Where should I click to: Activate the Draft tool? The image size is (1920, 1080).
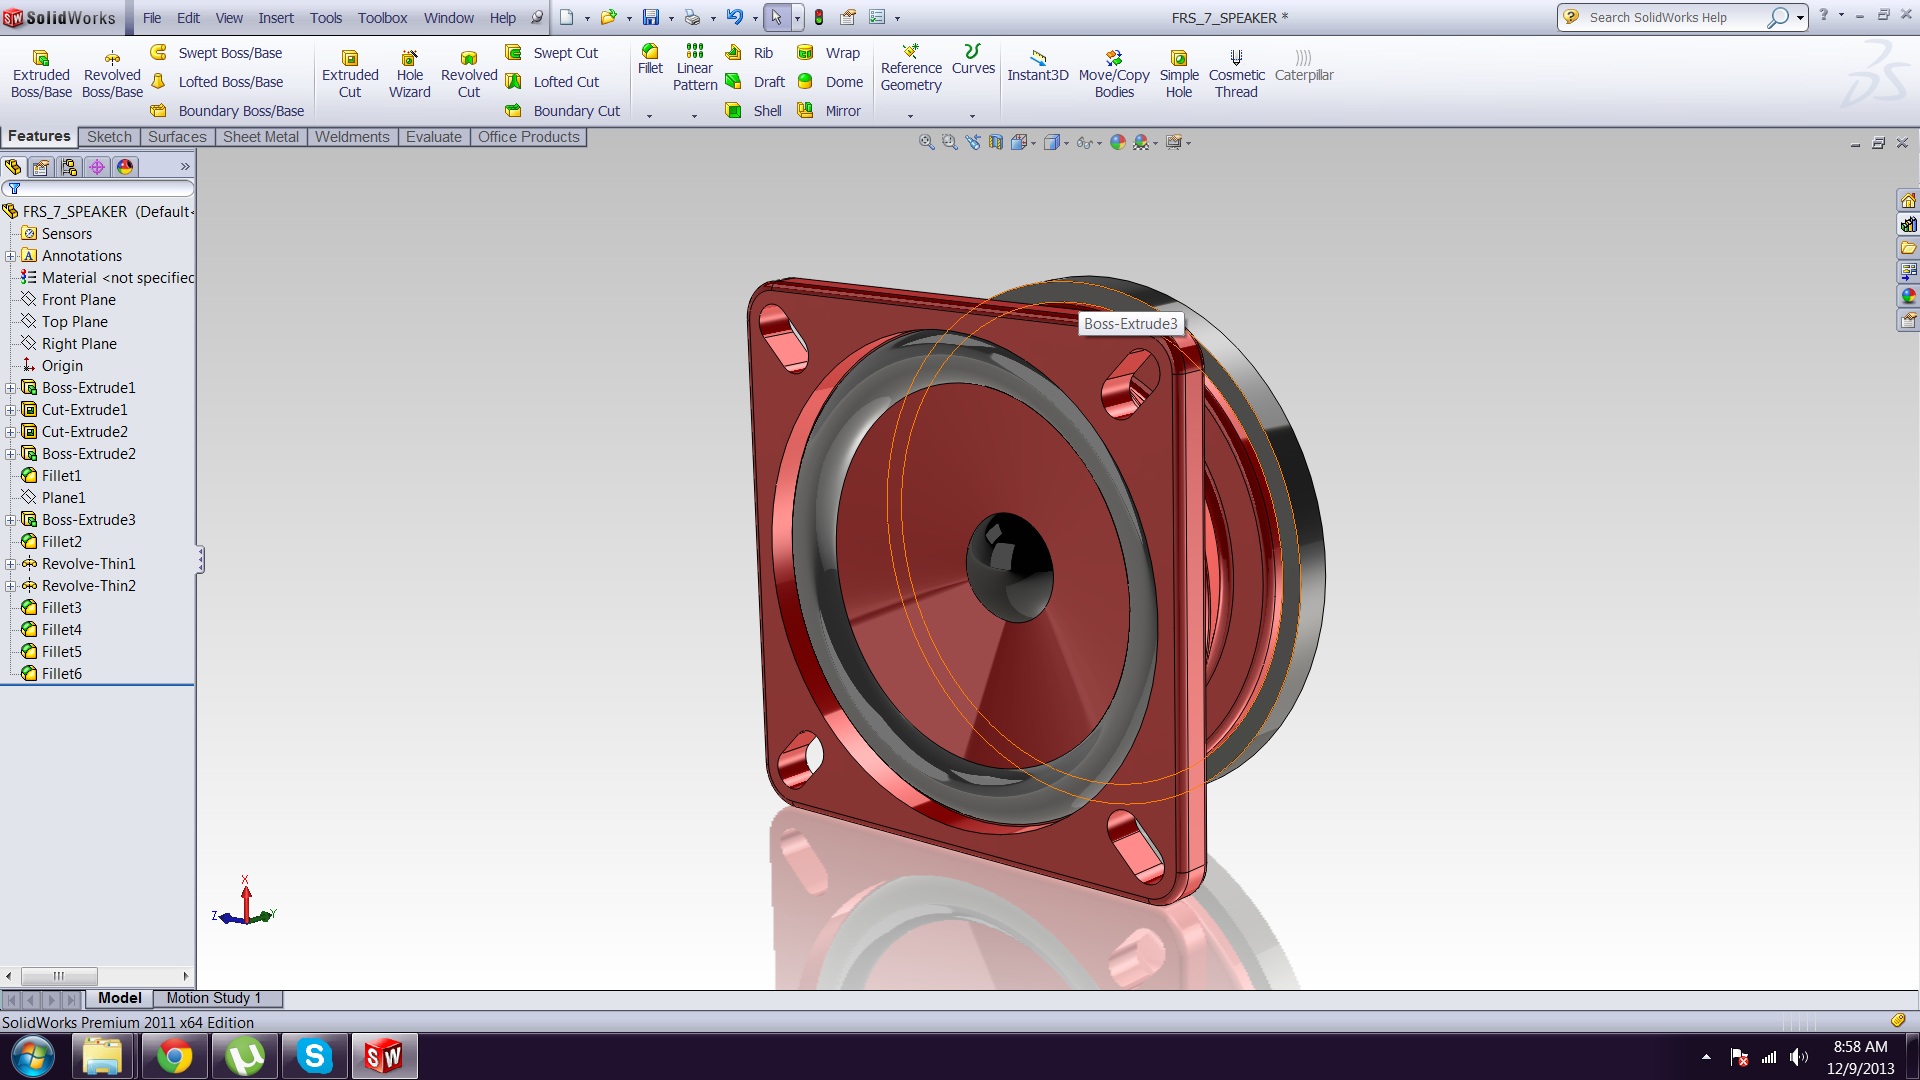[755, 82]
